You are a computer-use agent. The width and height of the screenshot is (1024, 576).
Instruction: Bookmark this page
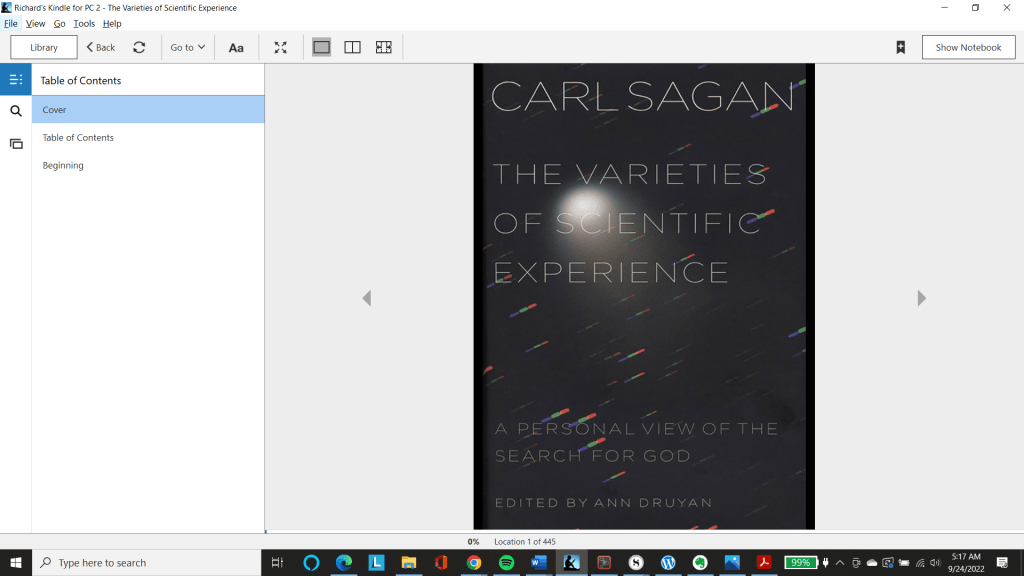click(900, 47)
